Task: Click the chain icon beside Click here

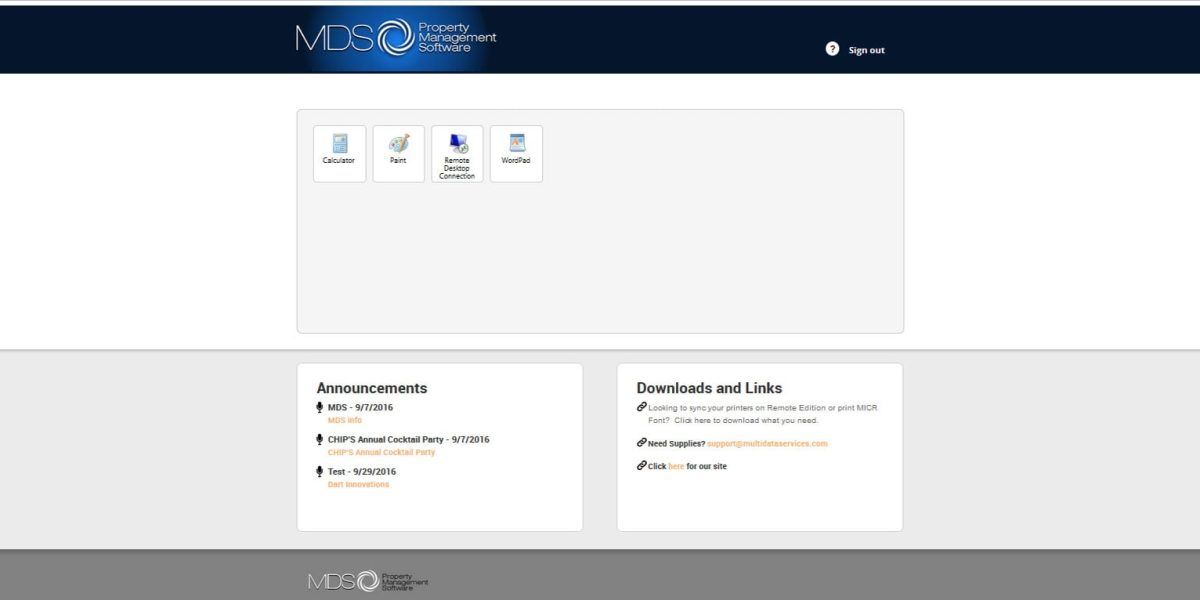Action: pos(641,465)
